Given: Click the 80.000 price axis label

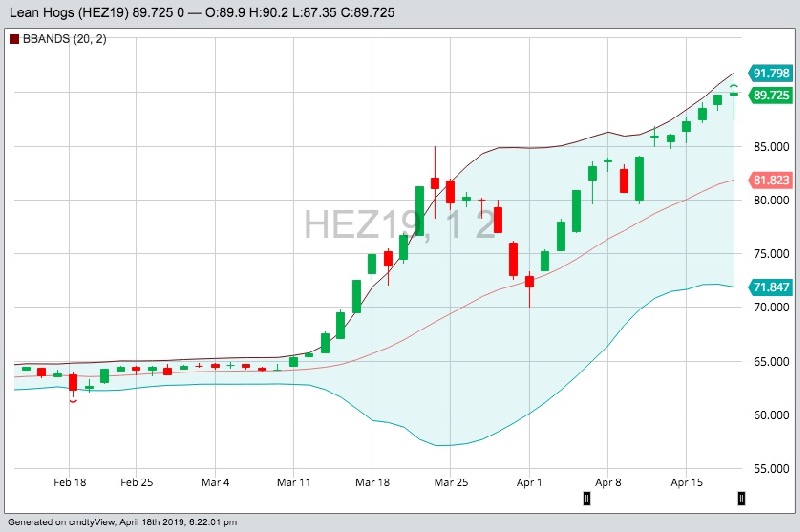Looking at the screenshot, I should pyautogui.click(x=771, y=200).
